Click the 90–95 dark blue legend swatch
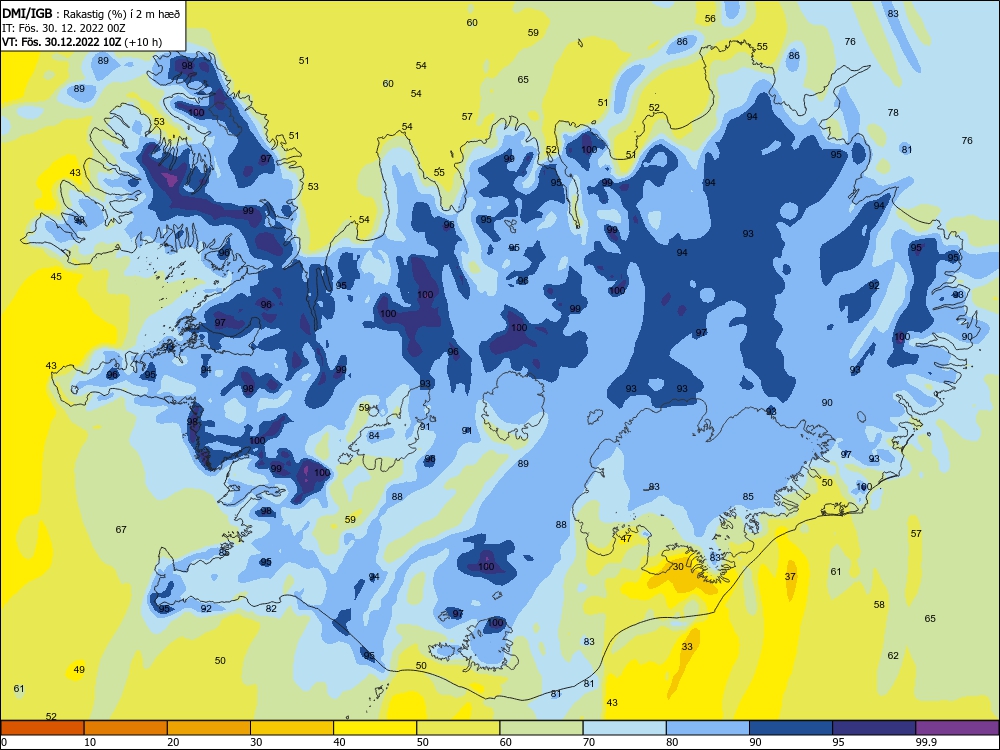Viewport: 1000px width, 750px height. point(791,728)
